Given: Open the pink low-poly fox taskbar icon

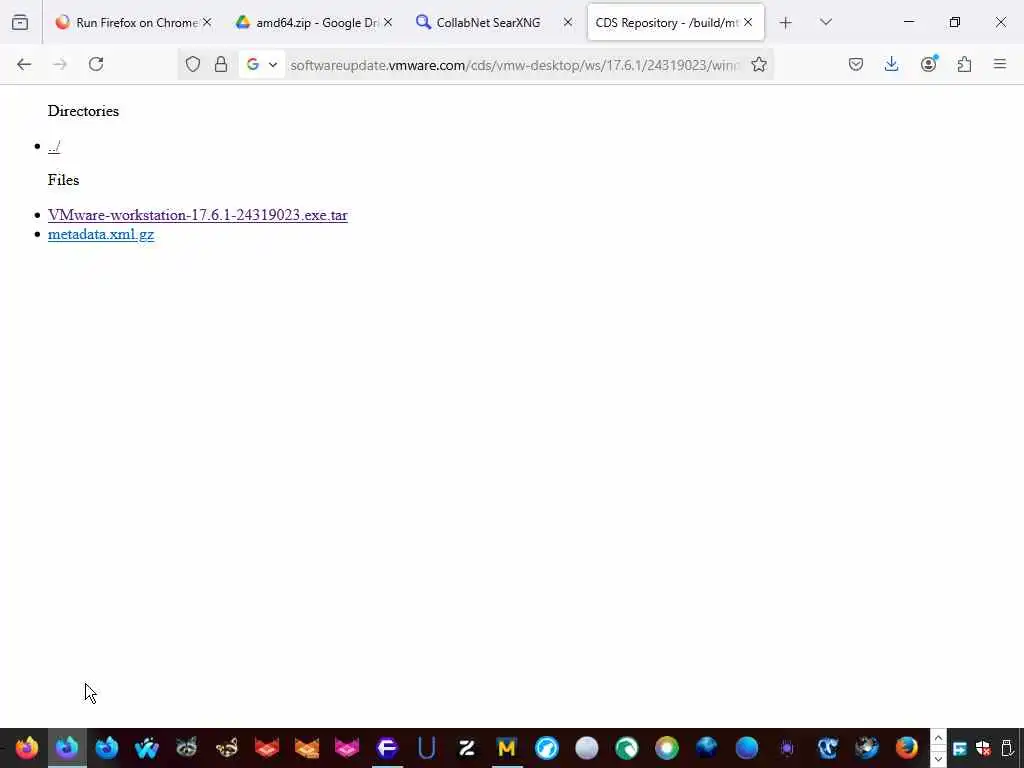Looking at the screenshot, I should click(347, 748).
